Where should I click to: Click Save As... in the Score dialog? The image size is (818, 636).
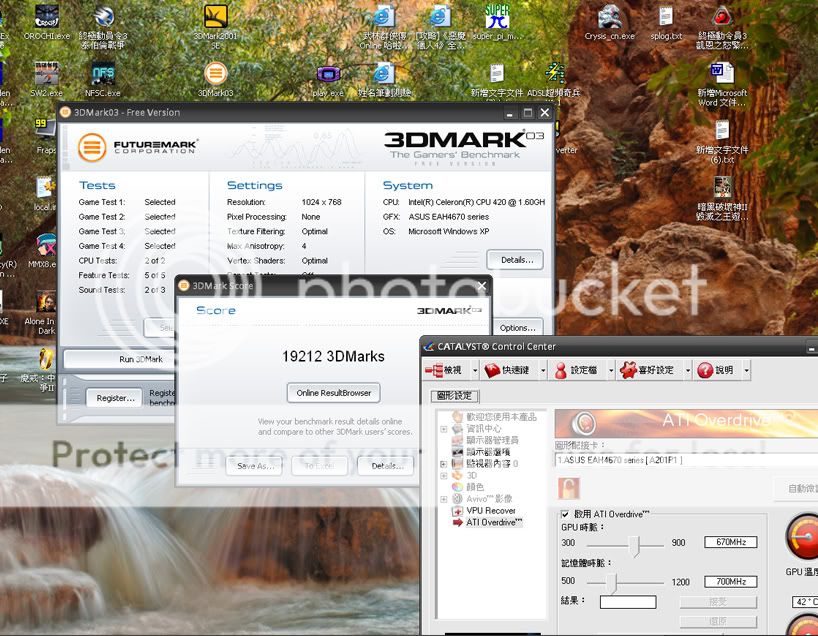255,466
